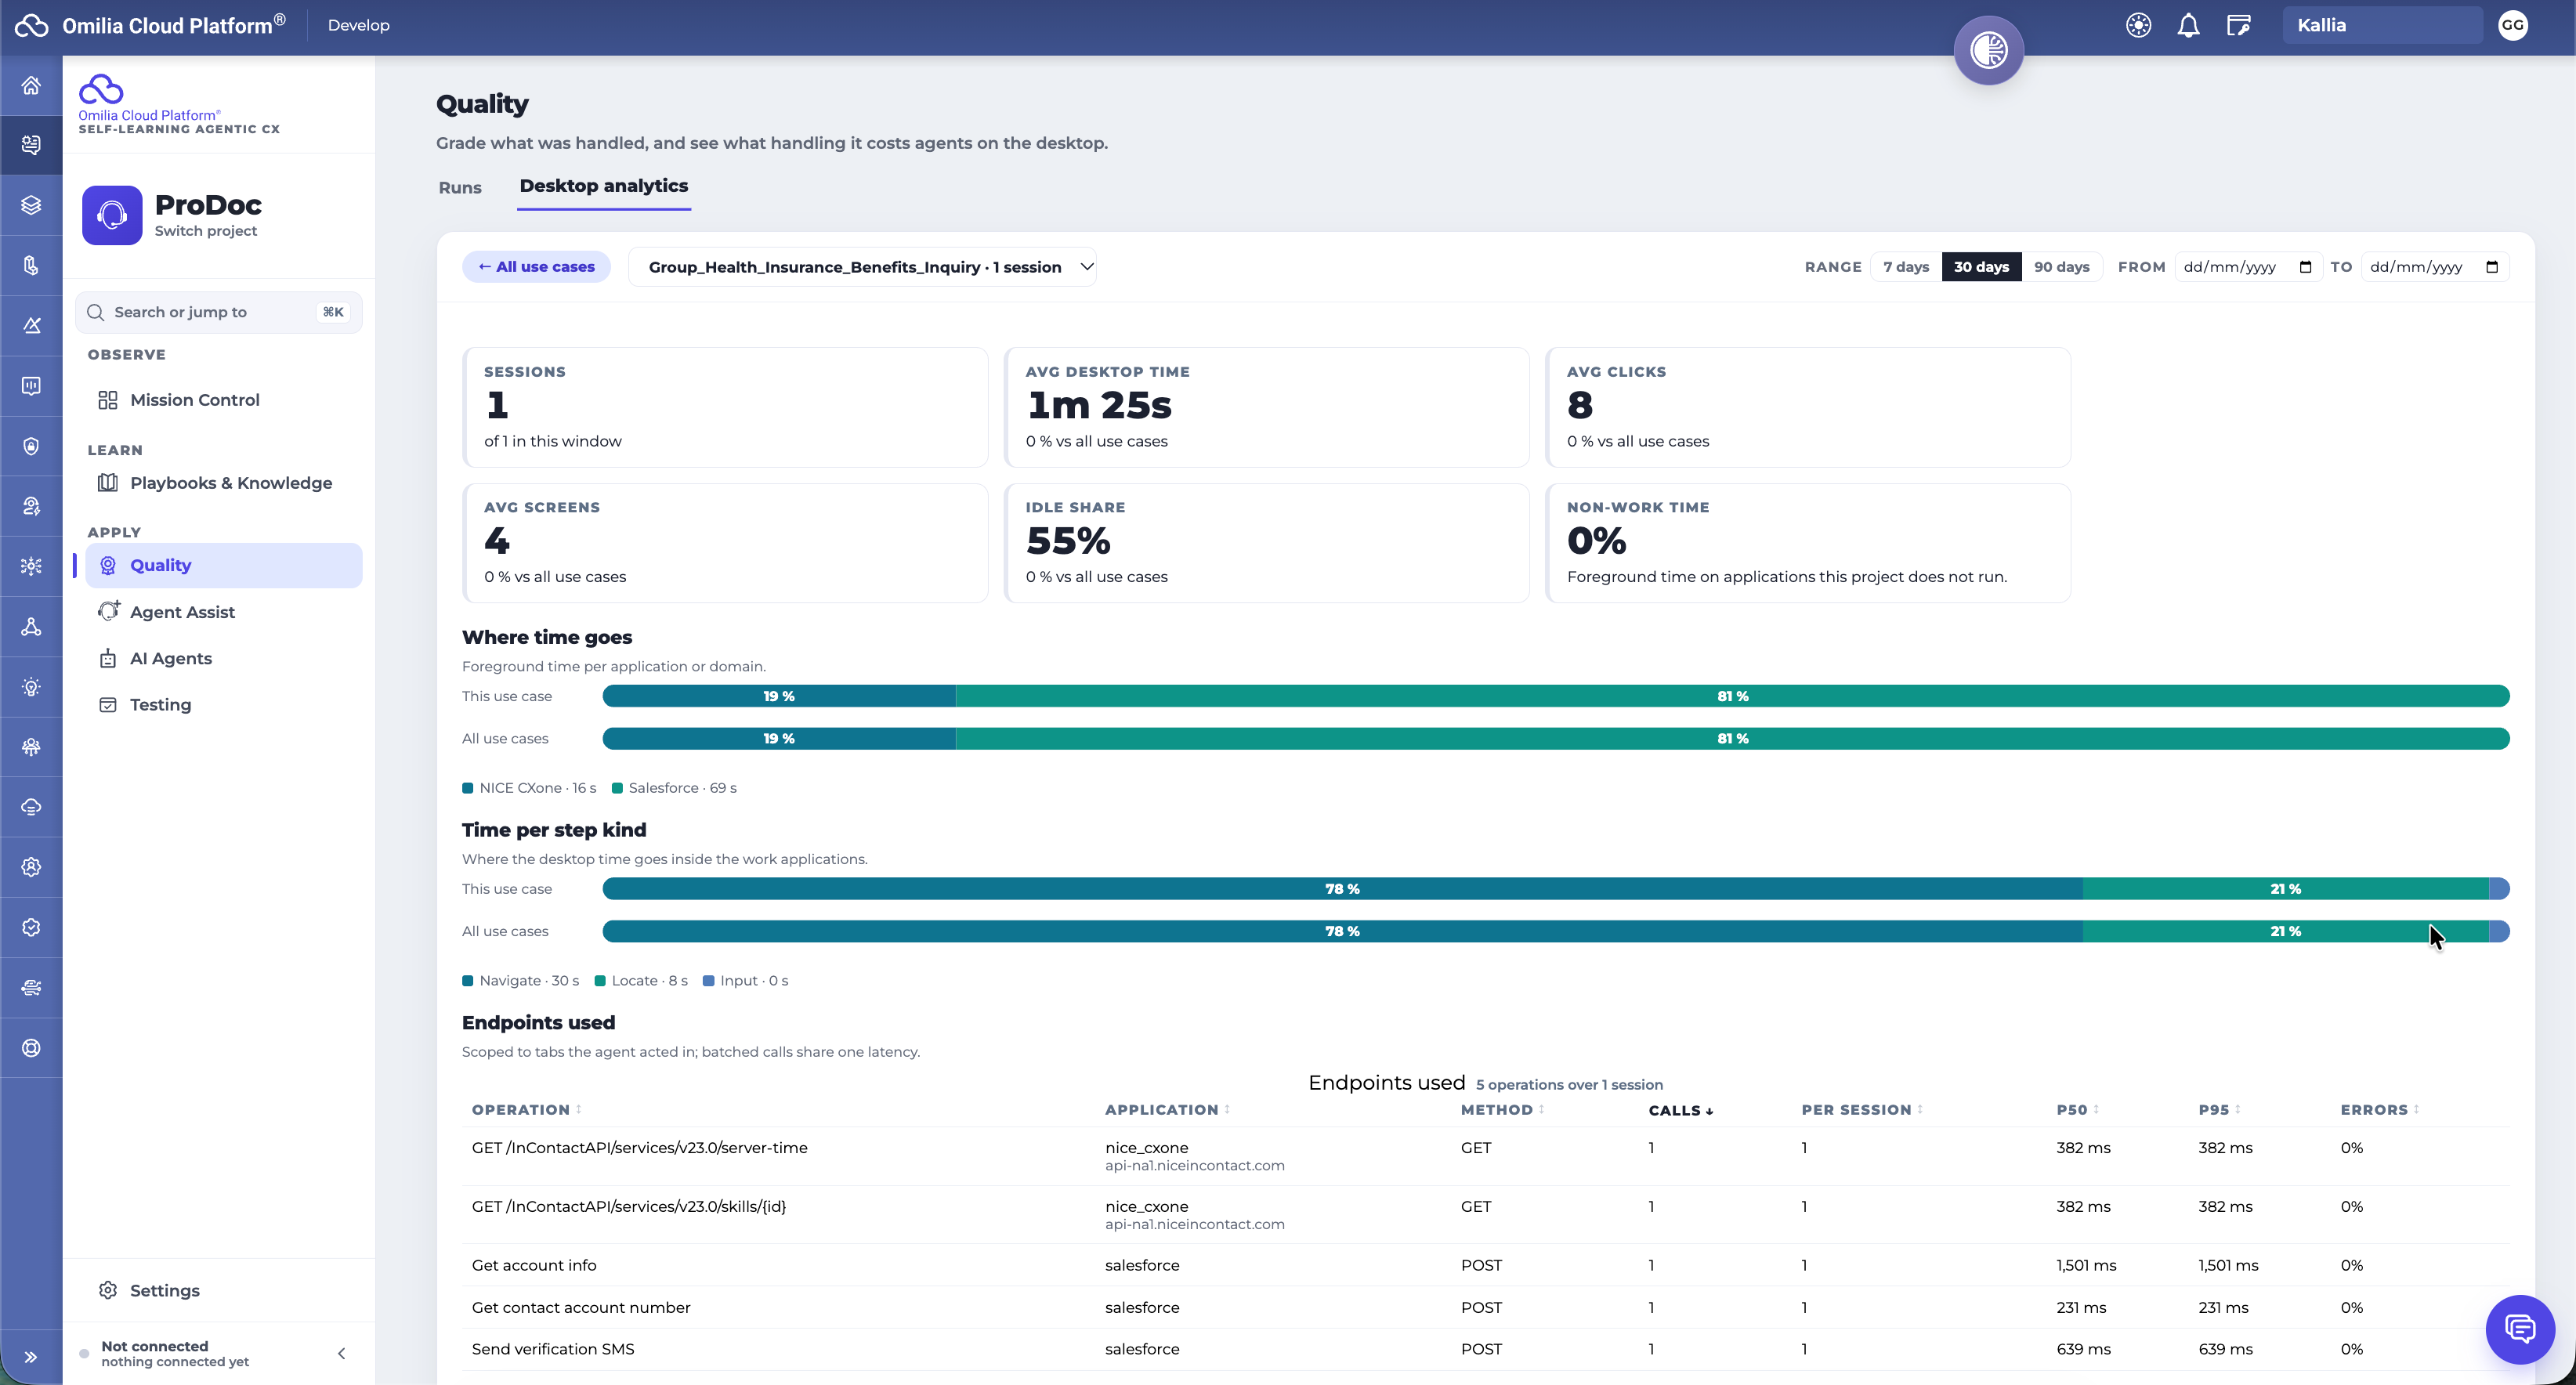This screenshot has width=2576, height=1385.
Task: Select the 90 days range
Action: (2061, 267)
